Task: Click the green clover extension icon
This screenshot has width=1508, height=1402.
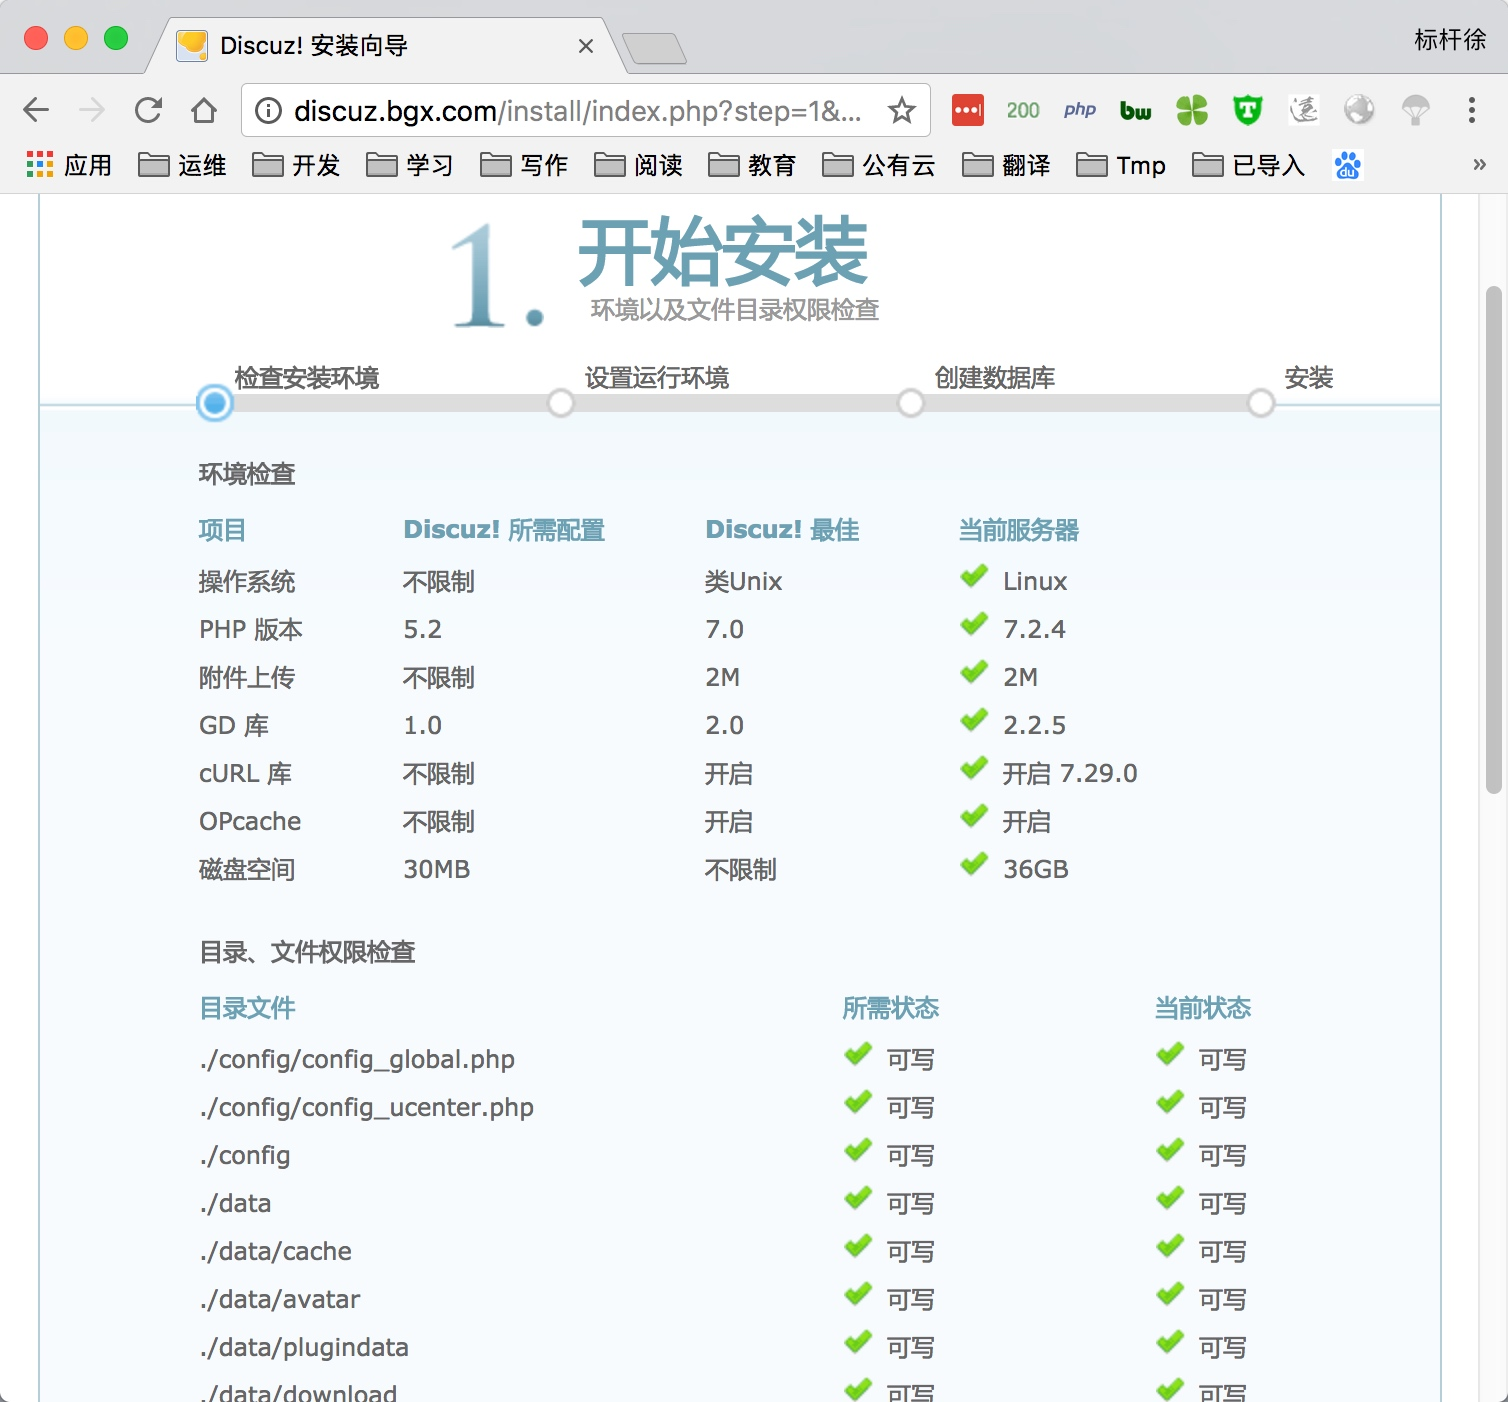Action: point(1192,110)
